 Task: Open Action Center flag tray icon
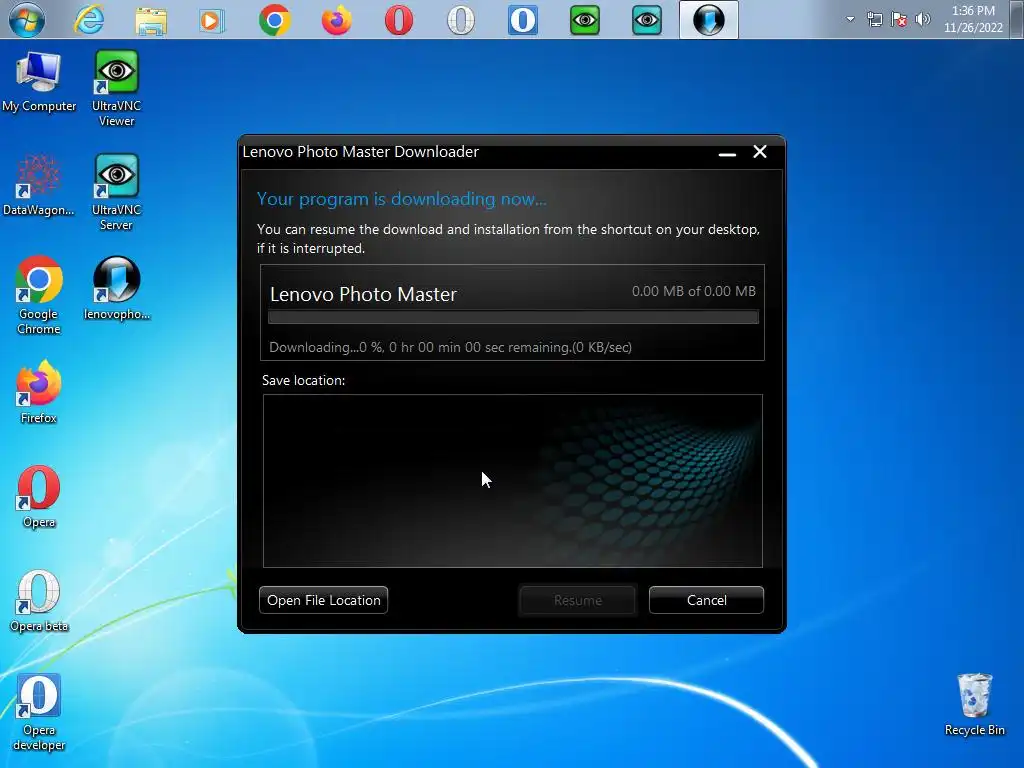click(899, 19)
